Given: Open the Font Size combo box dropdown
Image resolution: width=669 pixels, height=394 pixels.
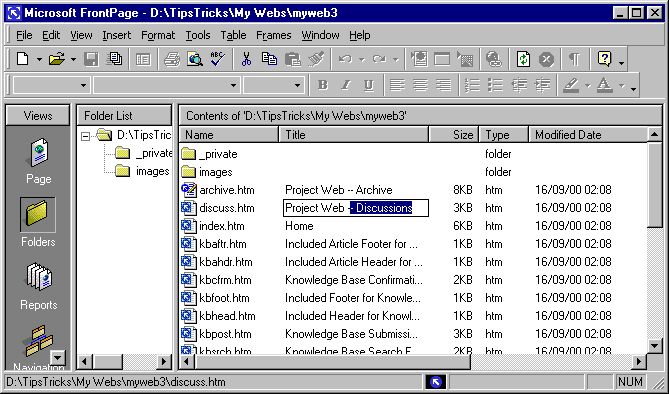Looking at the screenshot, I should [x=297, y=85].
